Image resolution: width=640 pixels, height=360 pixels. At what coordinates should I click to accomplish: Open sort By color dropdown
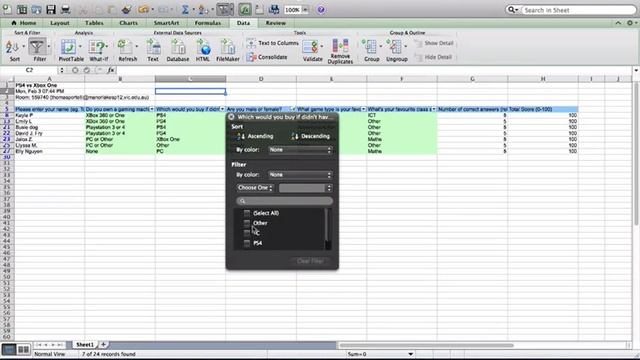pos(300,150)
